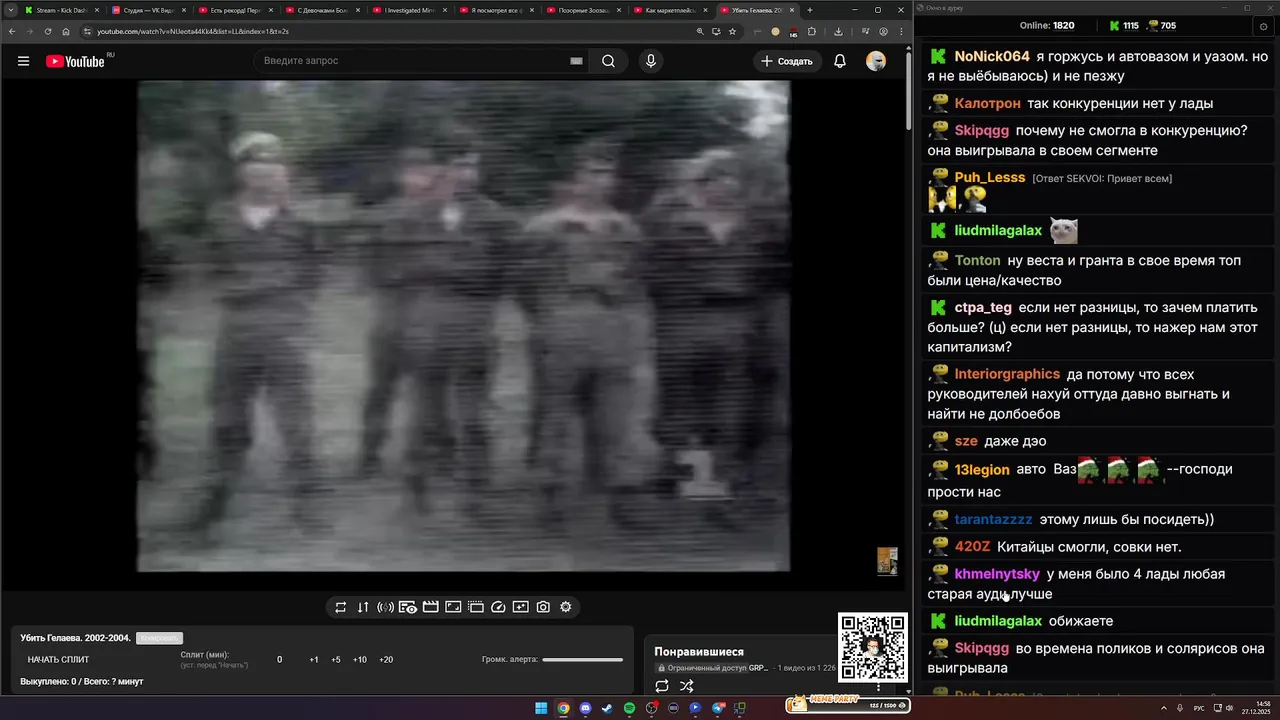This screenshot has height=720, width=1280.
Task: Switch to the Студия — VK Видео tab
Action: pos(148,10)
